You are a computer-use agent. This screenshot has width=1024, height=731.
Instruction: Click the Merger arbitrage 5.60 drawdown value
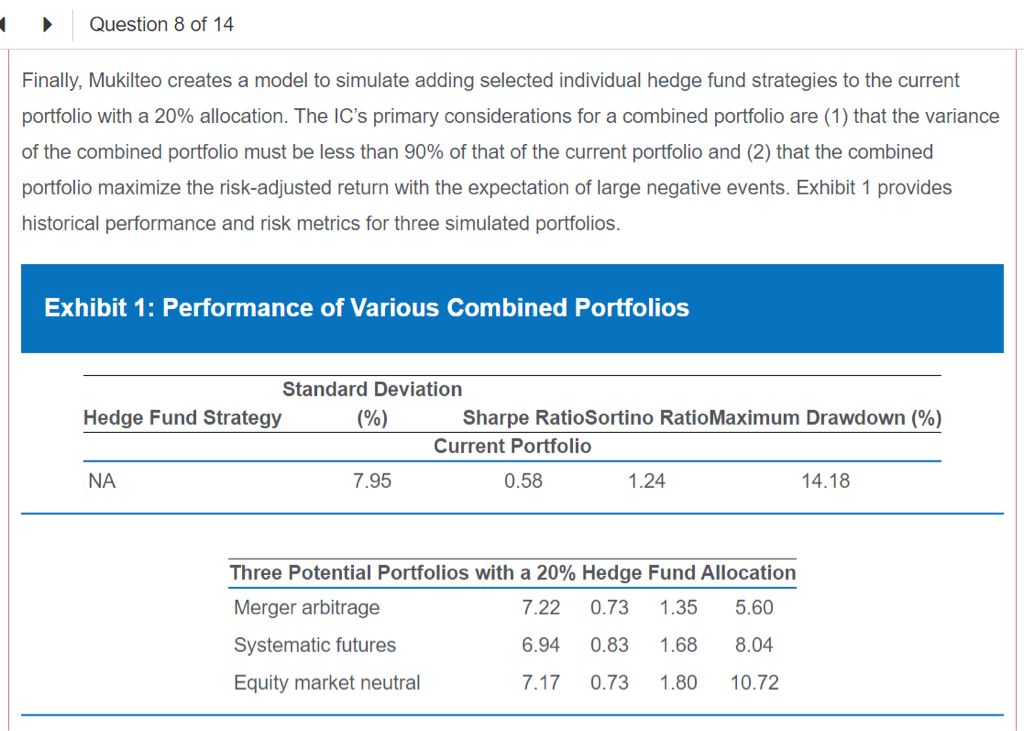click(754, 607)
